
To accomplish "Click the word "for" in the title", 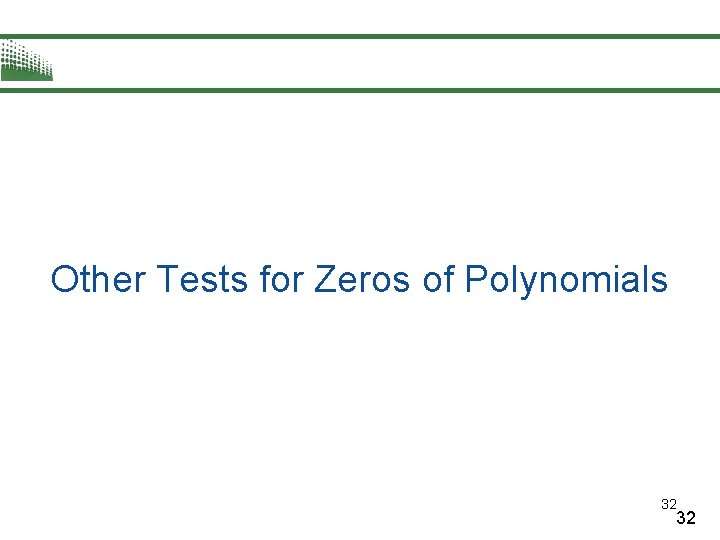I will [282, 280].
